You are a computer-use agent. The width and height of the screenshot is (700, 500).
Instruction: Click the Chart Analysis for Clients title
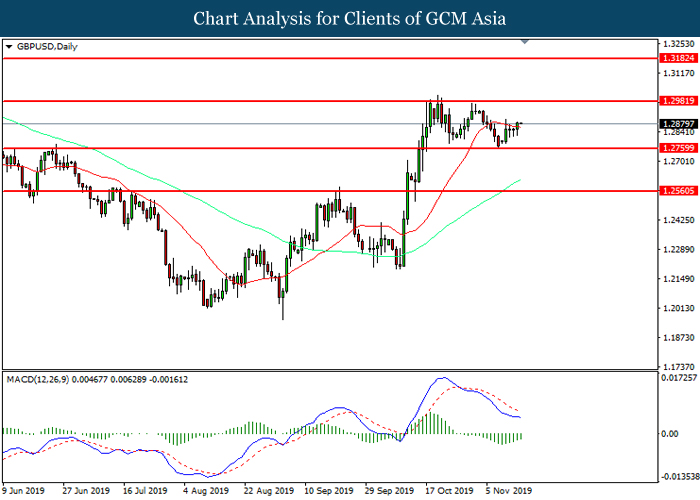[350, 19]
